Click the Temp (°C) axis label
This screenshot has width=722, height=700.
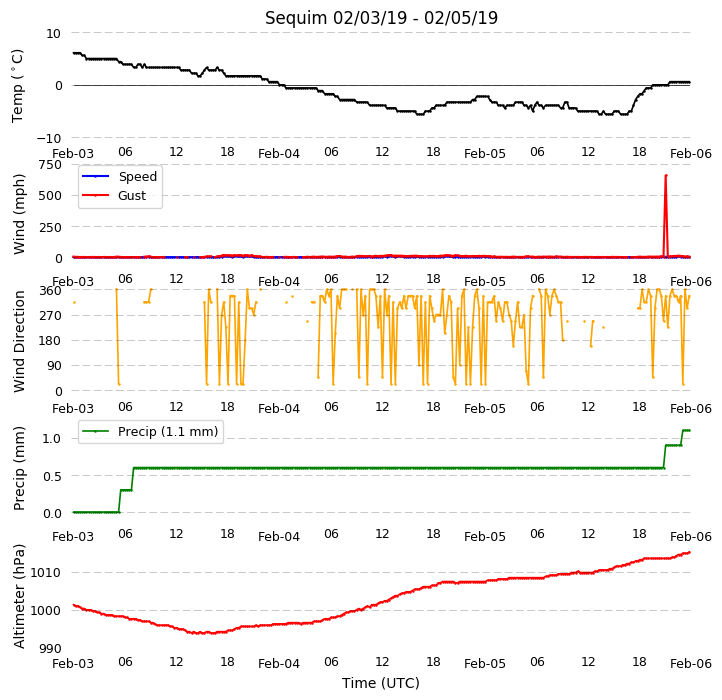click(x=17, y=86)
